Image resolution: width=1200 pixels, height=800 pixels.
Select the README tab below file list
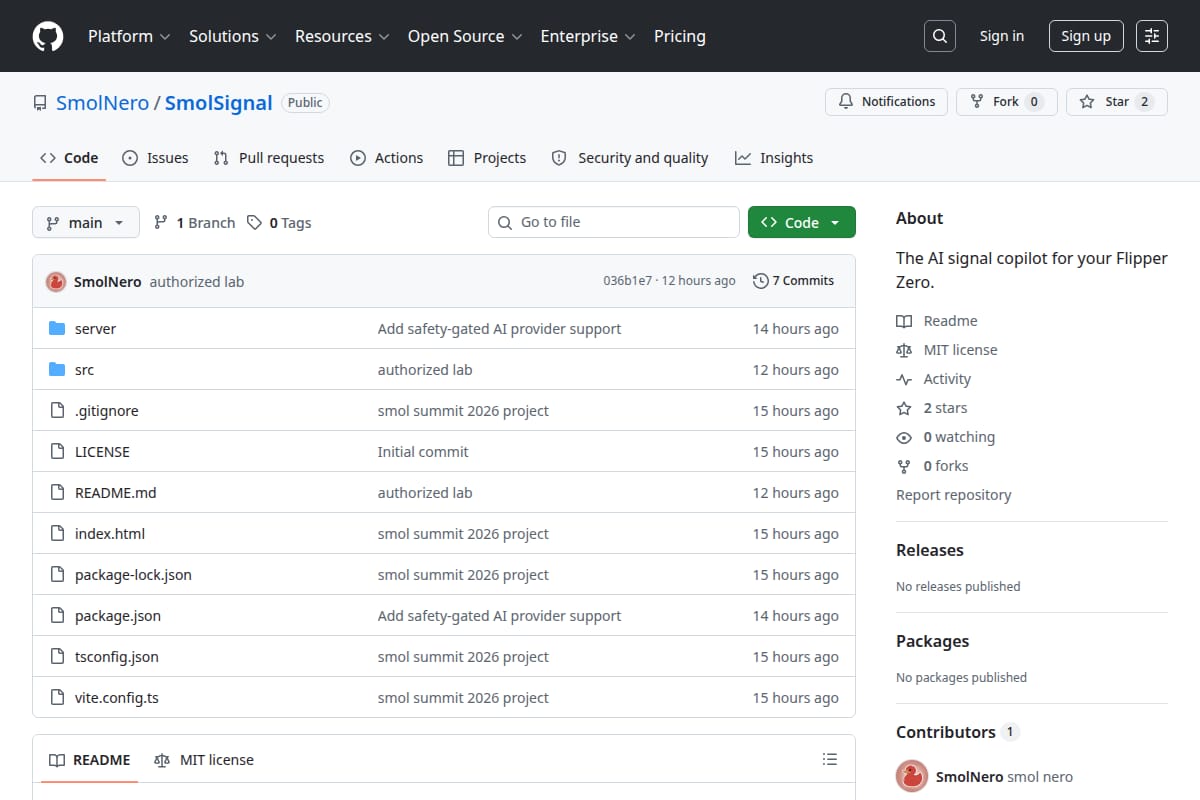click(90, 760)
